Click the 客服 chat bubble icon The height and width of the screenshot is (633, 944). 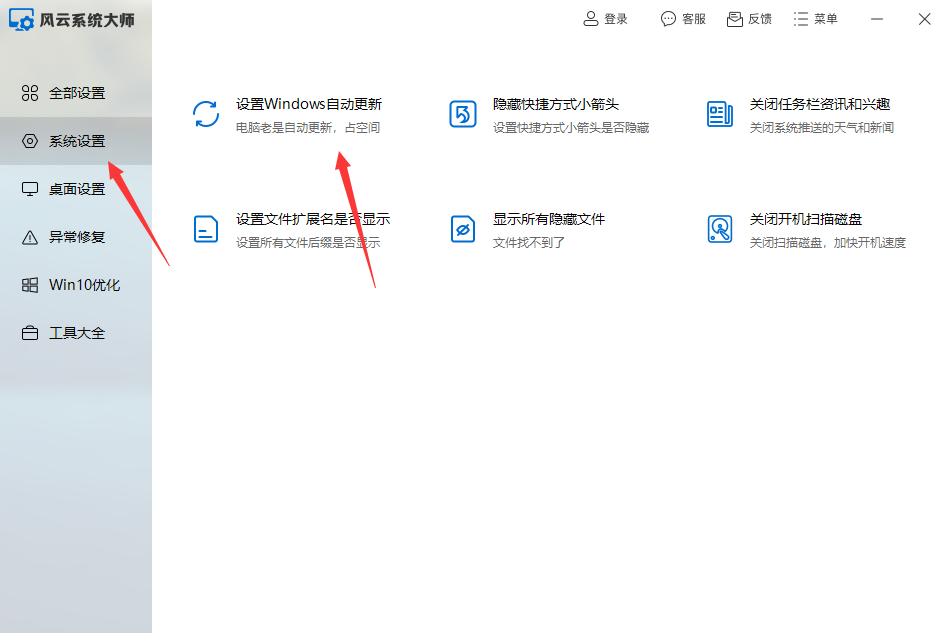(x=668, y=19)
